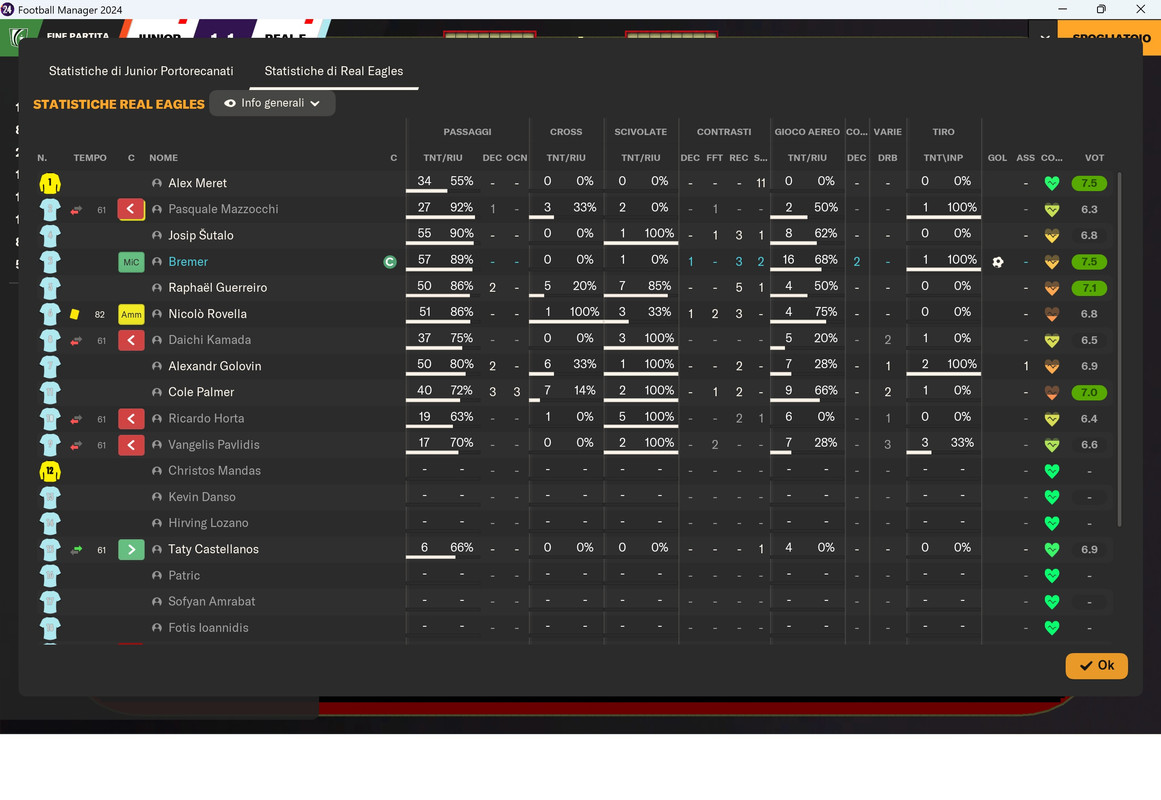Viewport: 1161px width, 800px height.
Task: Click the CONTRASTI group header
Action: (x=723, y=132)
